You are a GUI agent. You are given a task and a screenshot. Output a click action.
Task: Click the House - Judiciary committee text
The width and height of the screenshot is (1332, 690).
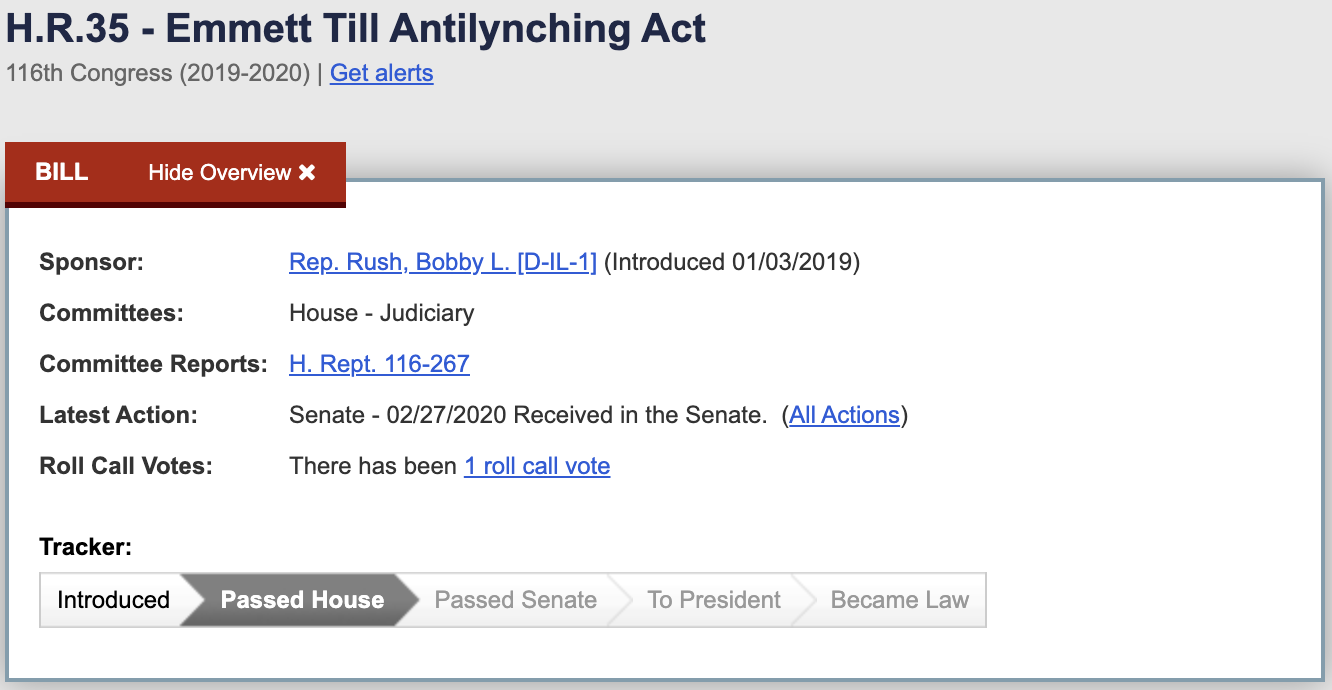381,313
